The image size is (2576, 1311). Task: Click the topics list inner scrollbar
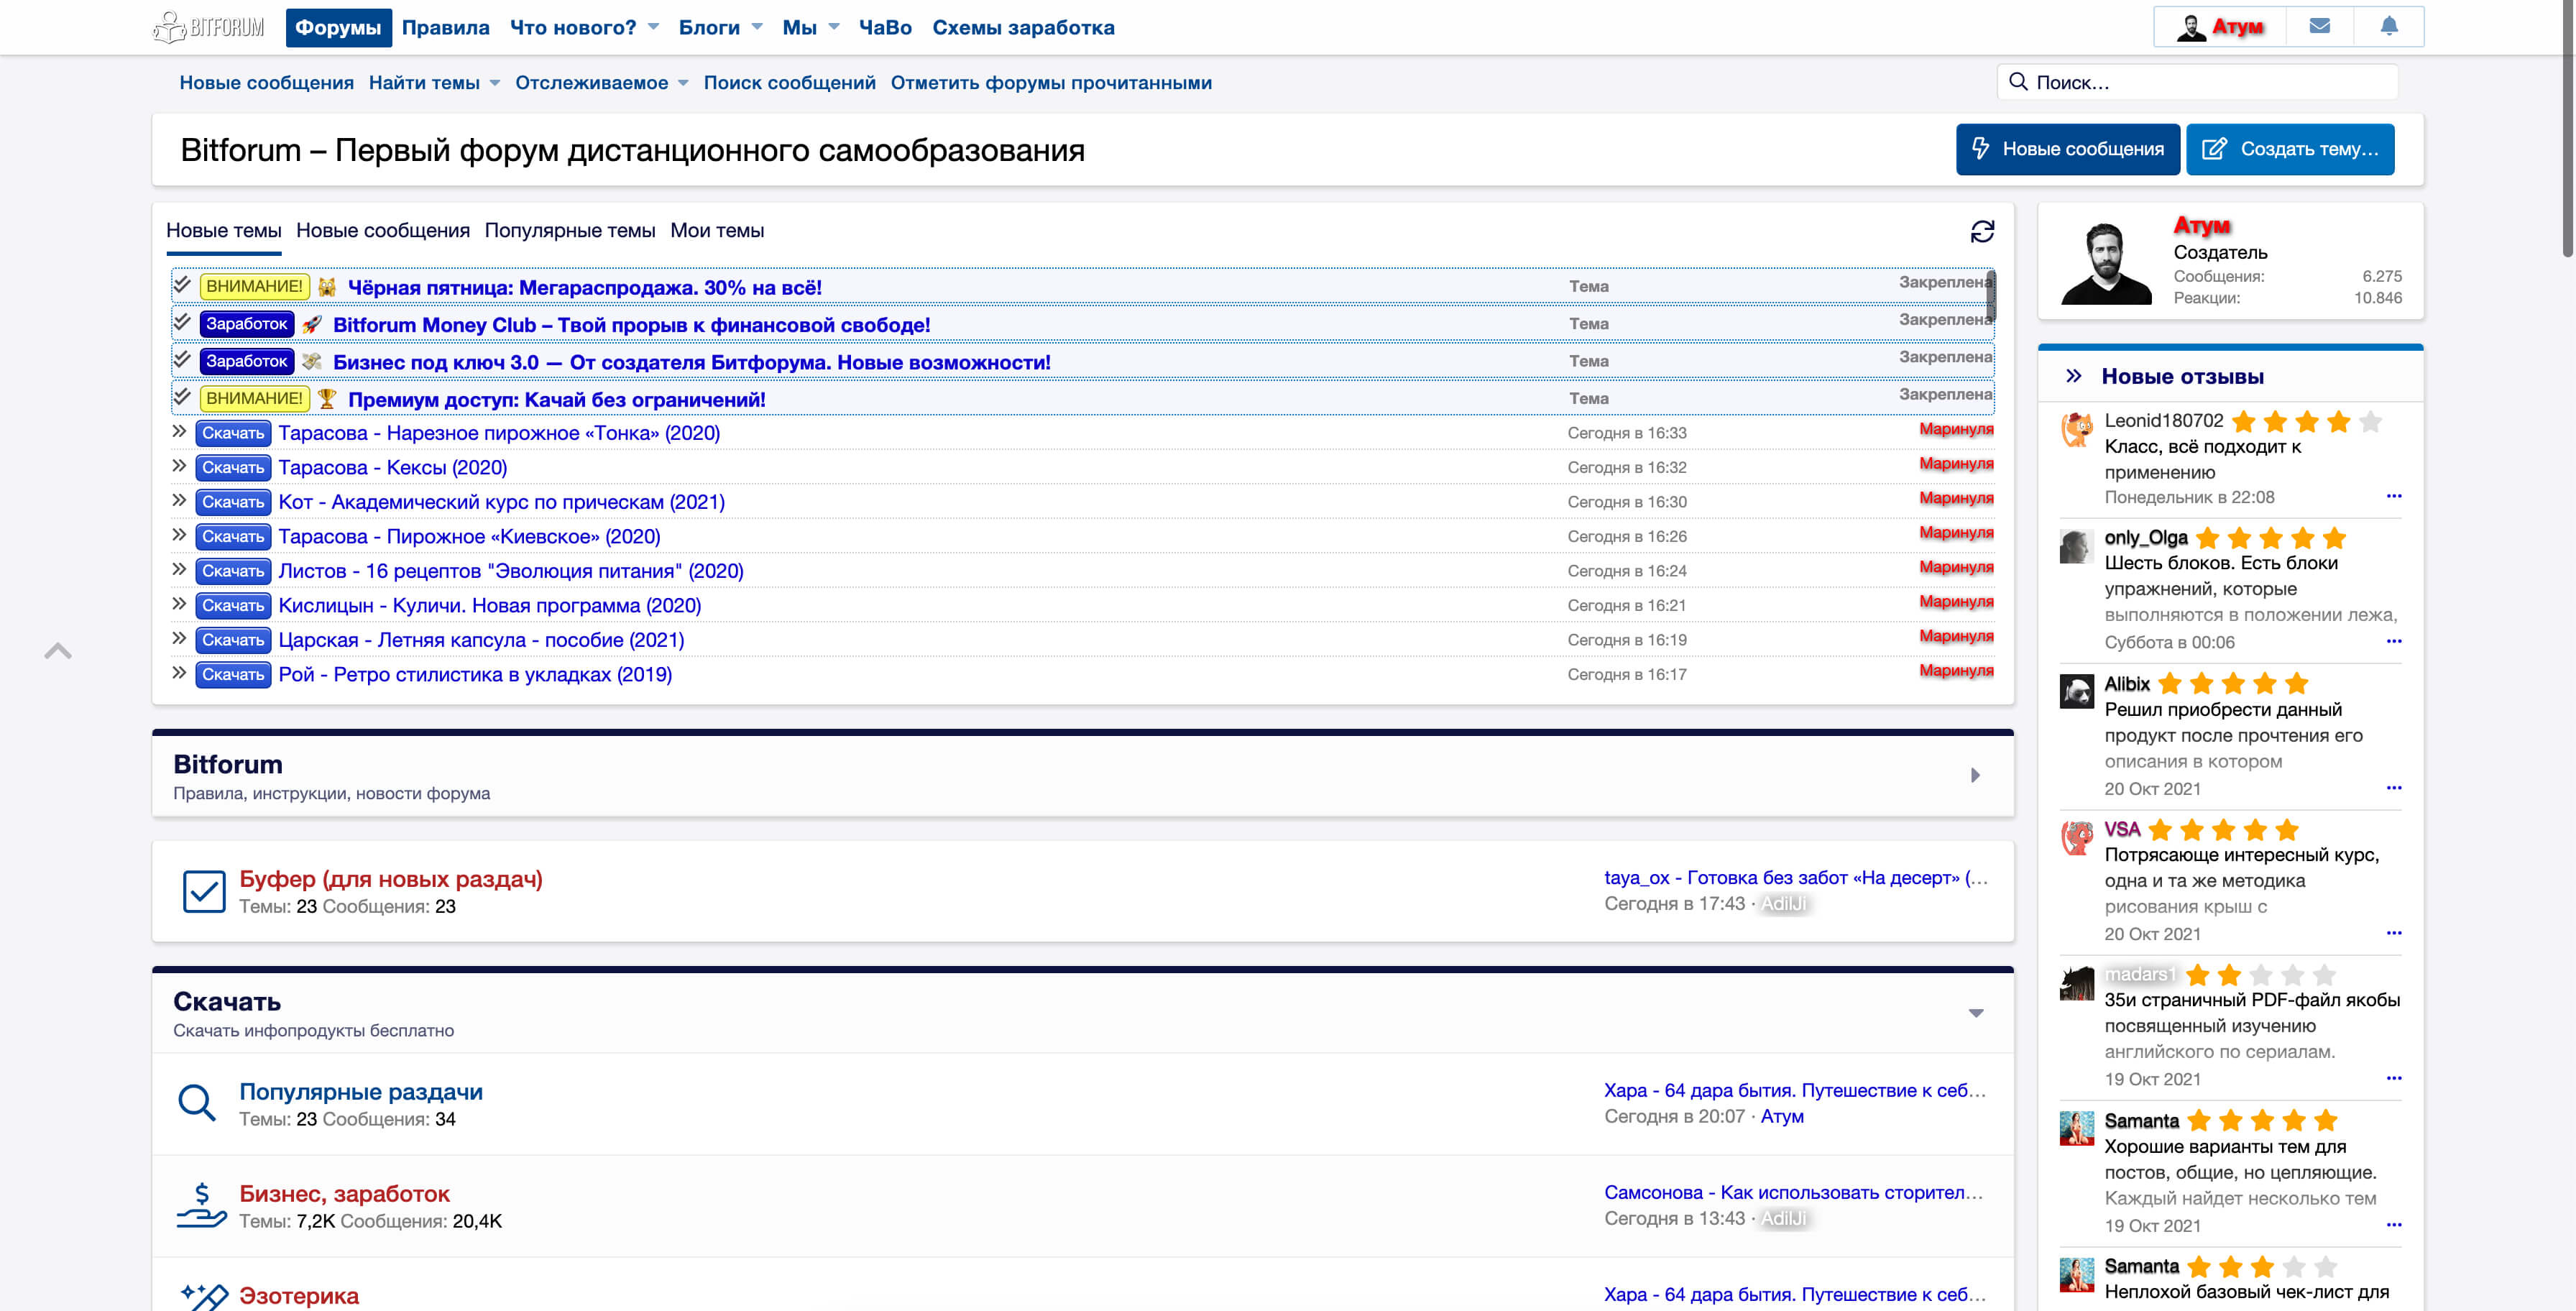point(1990,295)
